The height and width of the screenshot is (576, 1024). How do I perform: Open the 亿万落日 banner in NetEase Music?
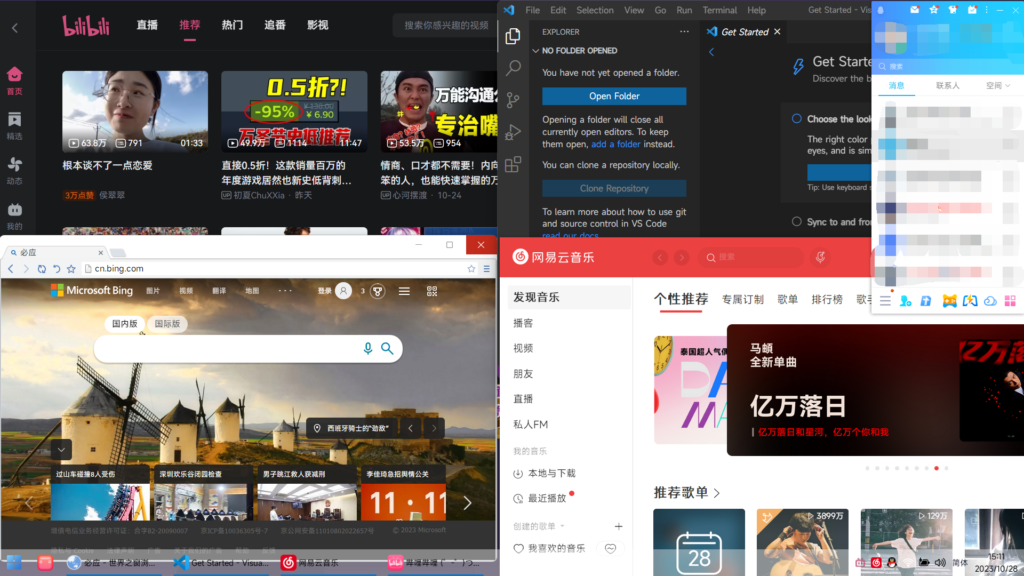point(875,390)
